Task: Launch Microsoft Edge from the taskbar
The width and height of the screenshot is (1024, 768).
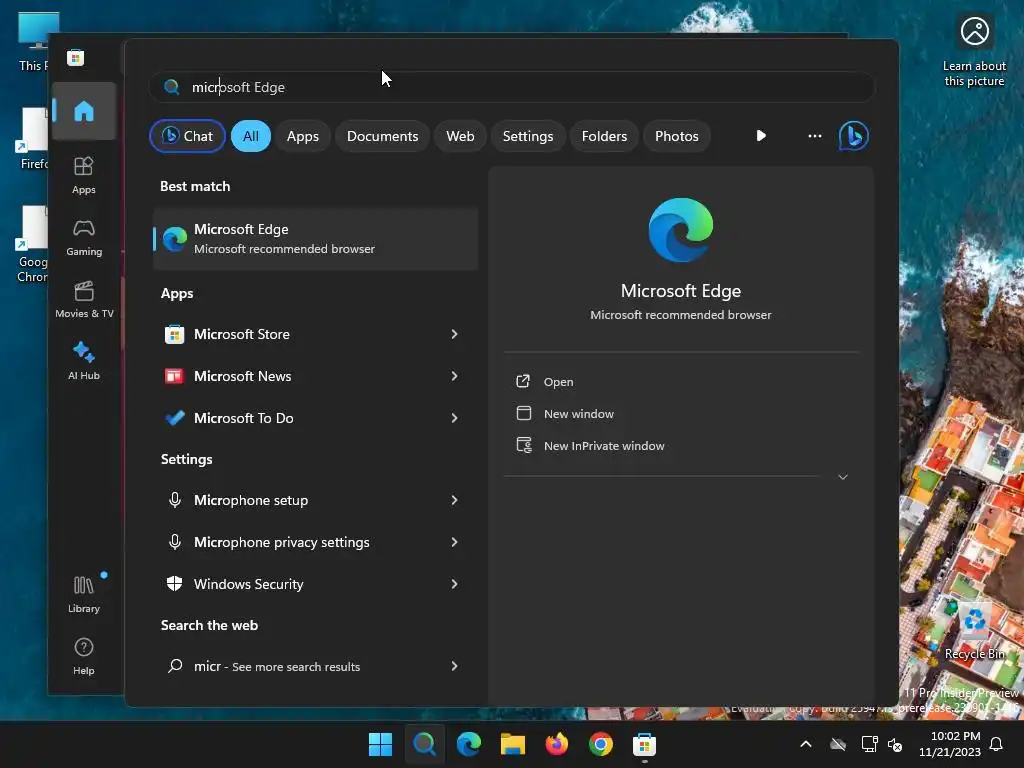Action: (x=468, y=744)
